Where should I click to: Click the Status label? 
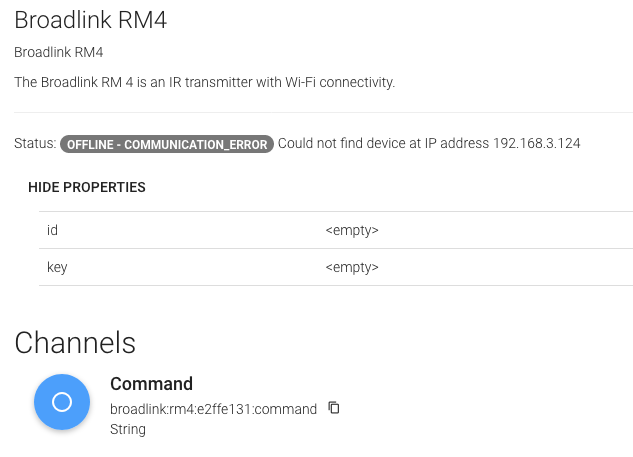tap(35, 144)
